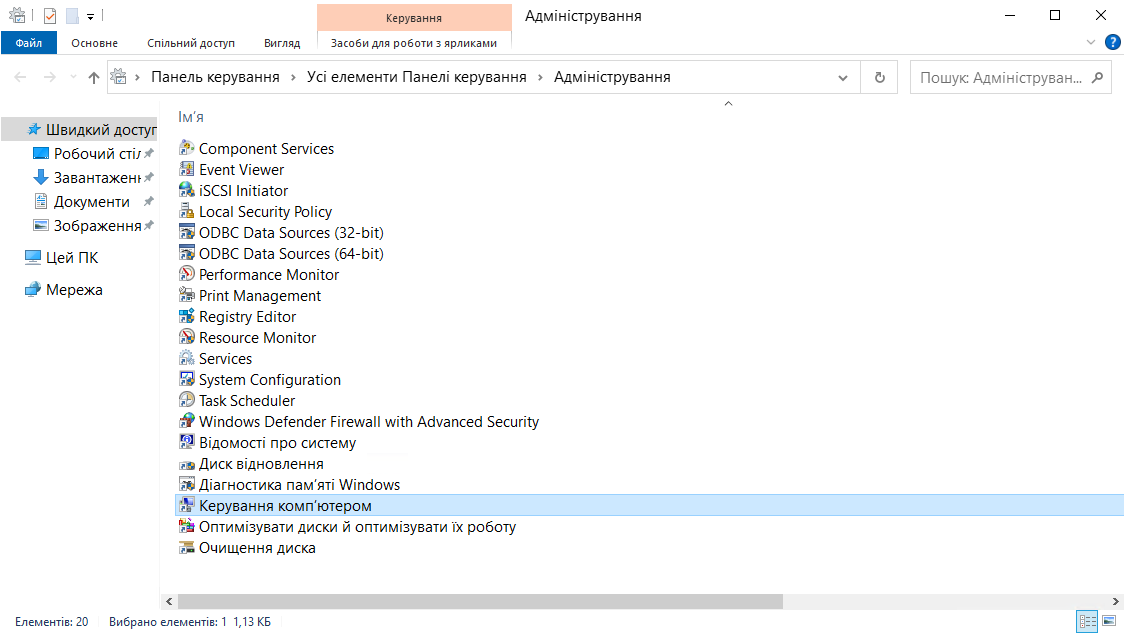1125x634 pixels.
Task: Refresh the current folder view
Action: 880,77
